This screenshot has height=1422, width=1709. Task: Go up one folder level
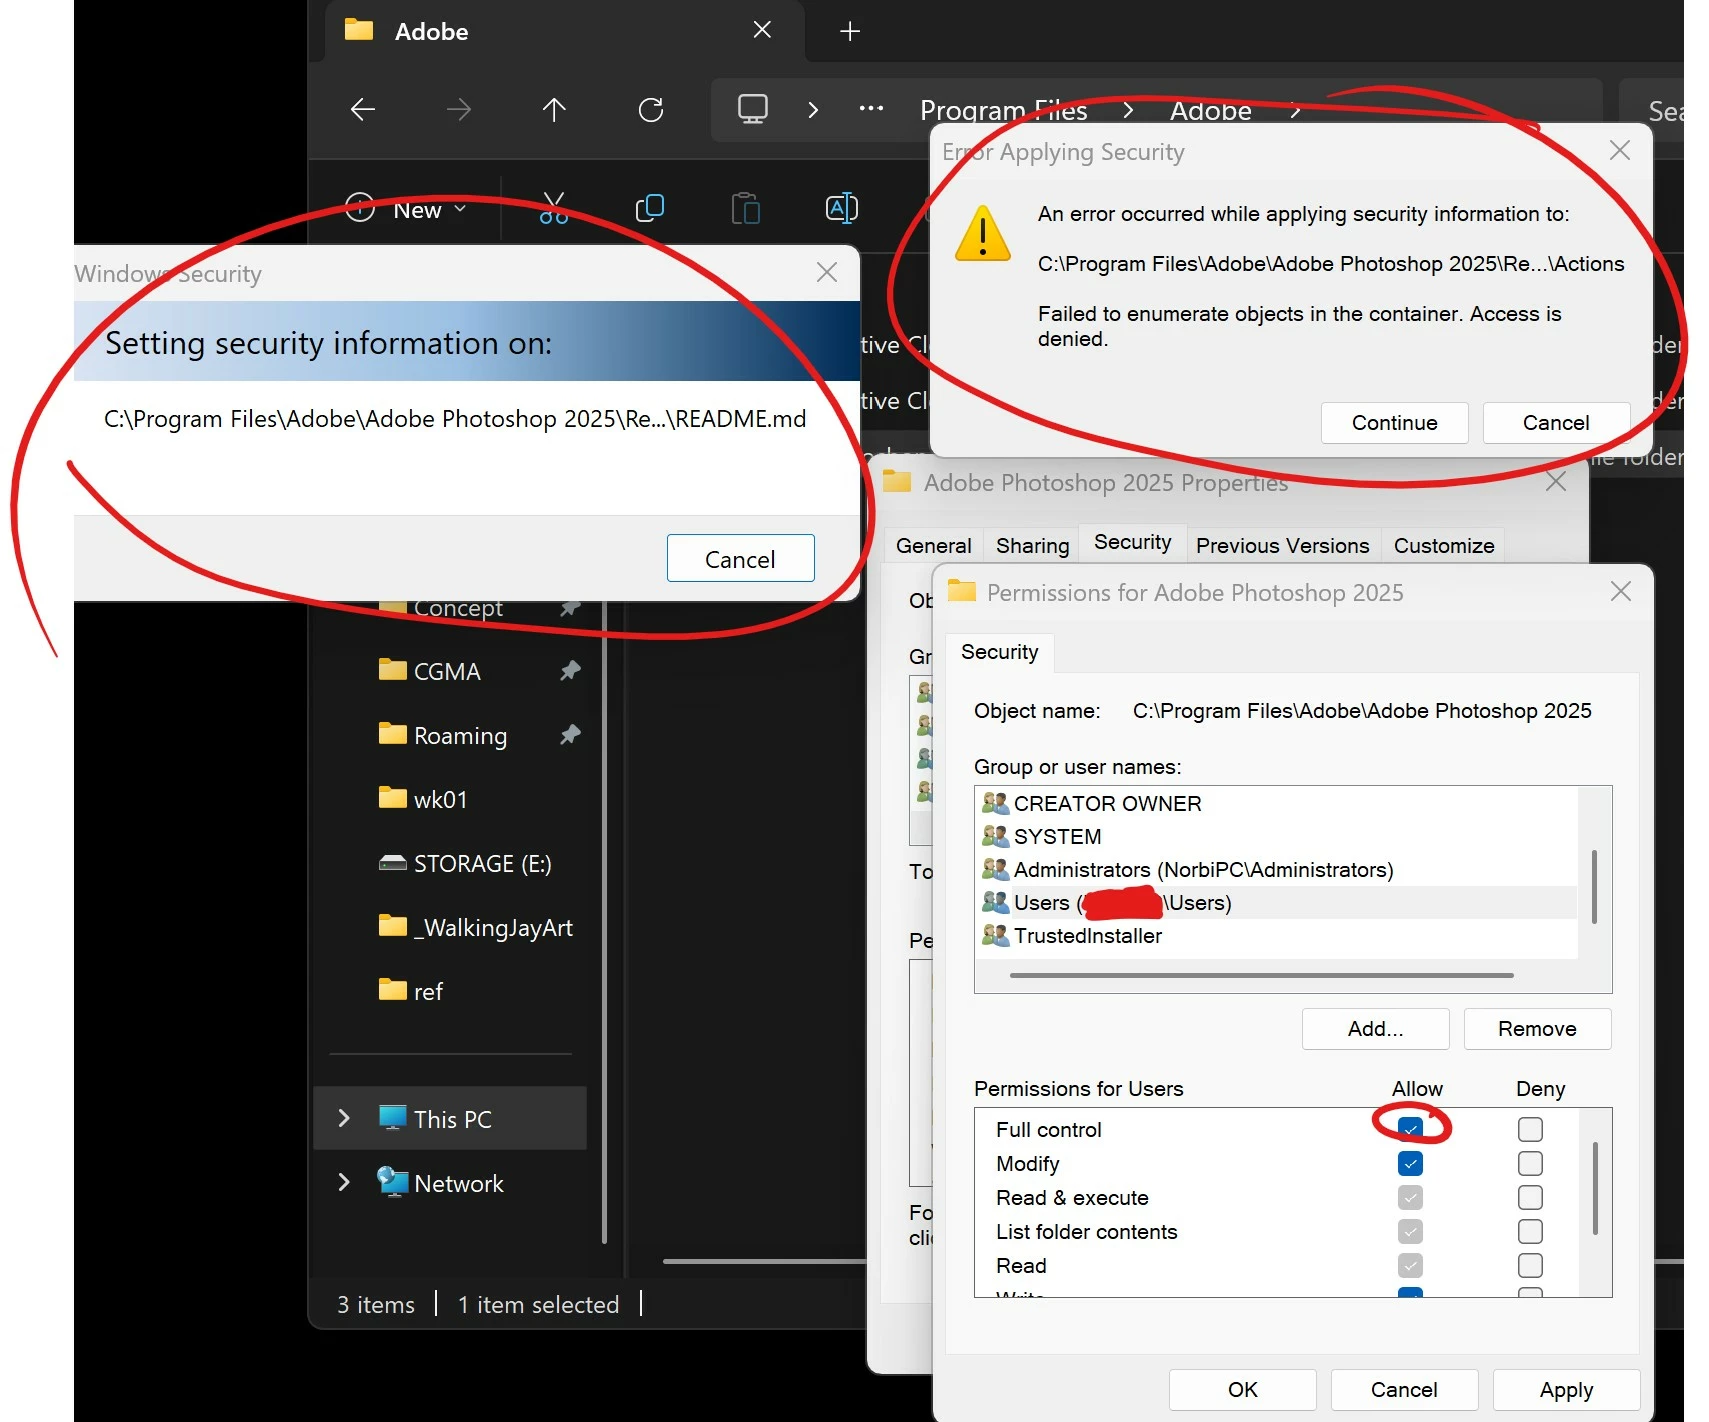[x=554, y=109]
